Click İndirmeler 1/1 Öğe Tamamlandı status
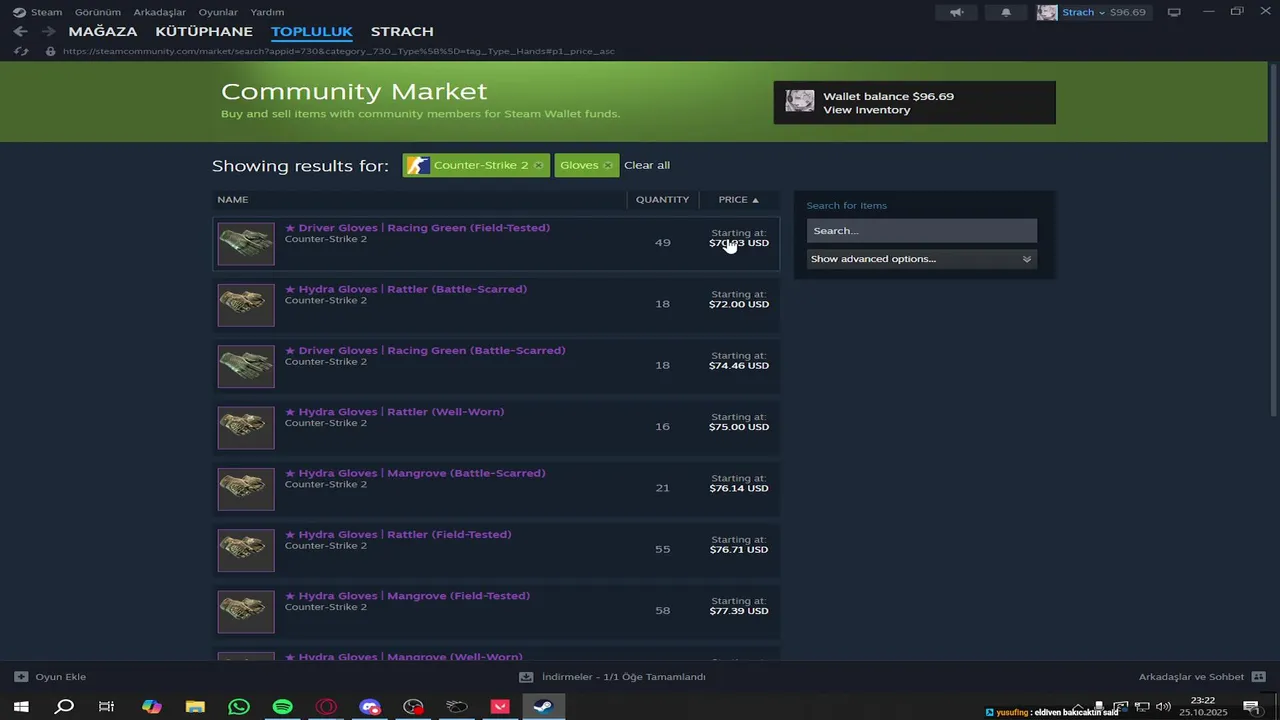The width and height of the screenshot is (1280, 720). point(624,677)
